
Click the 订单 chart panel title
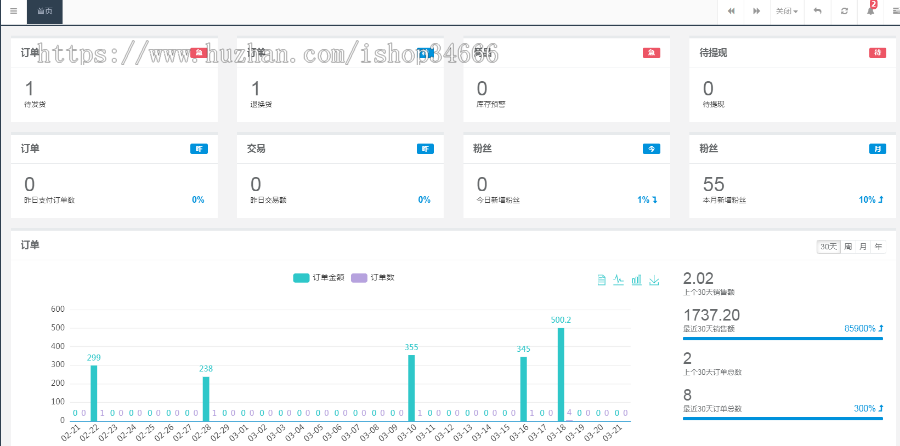pos(30,245)
